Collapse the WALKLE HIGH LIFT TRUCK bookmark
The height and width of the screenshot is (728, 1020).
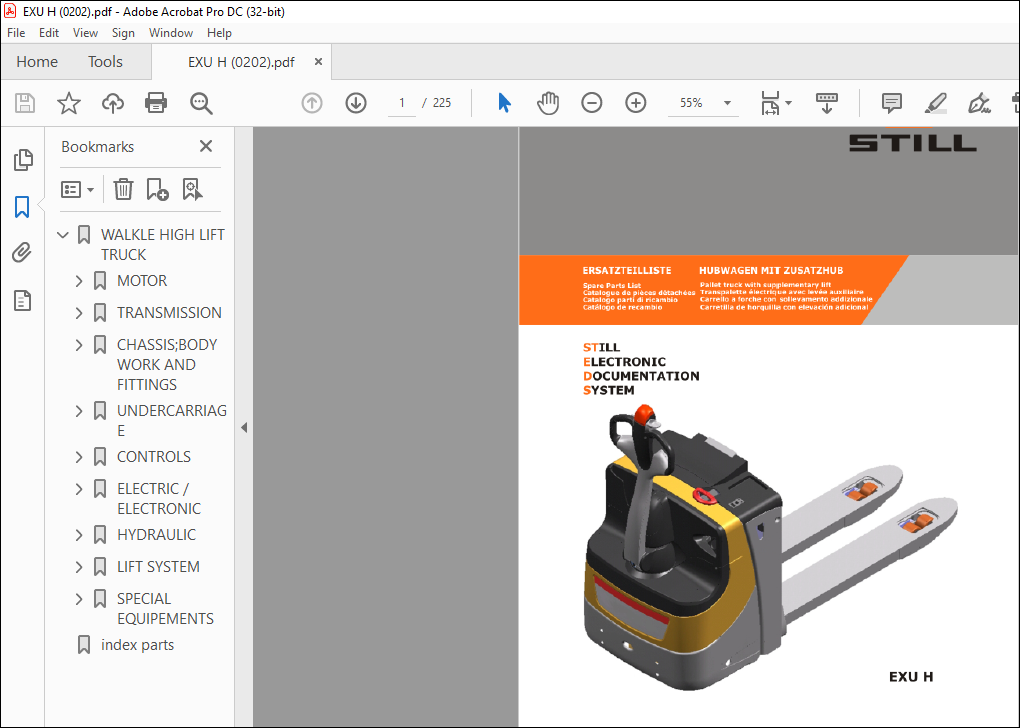coord(63,235)
